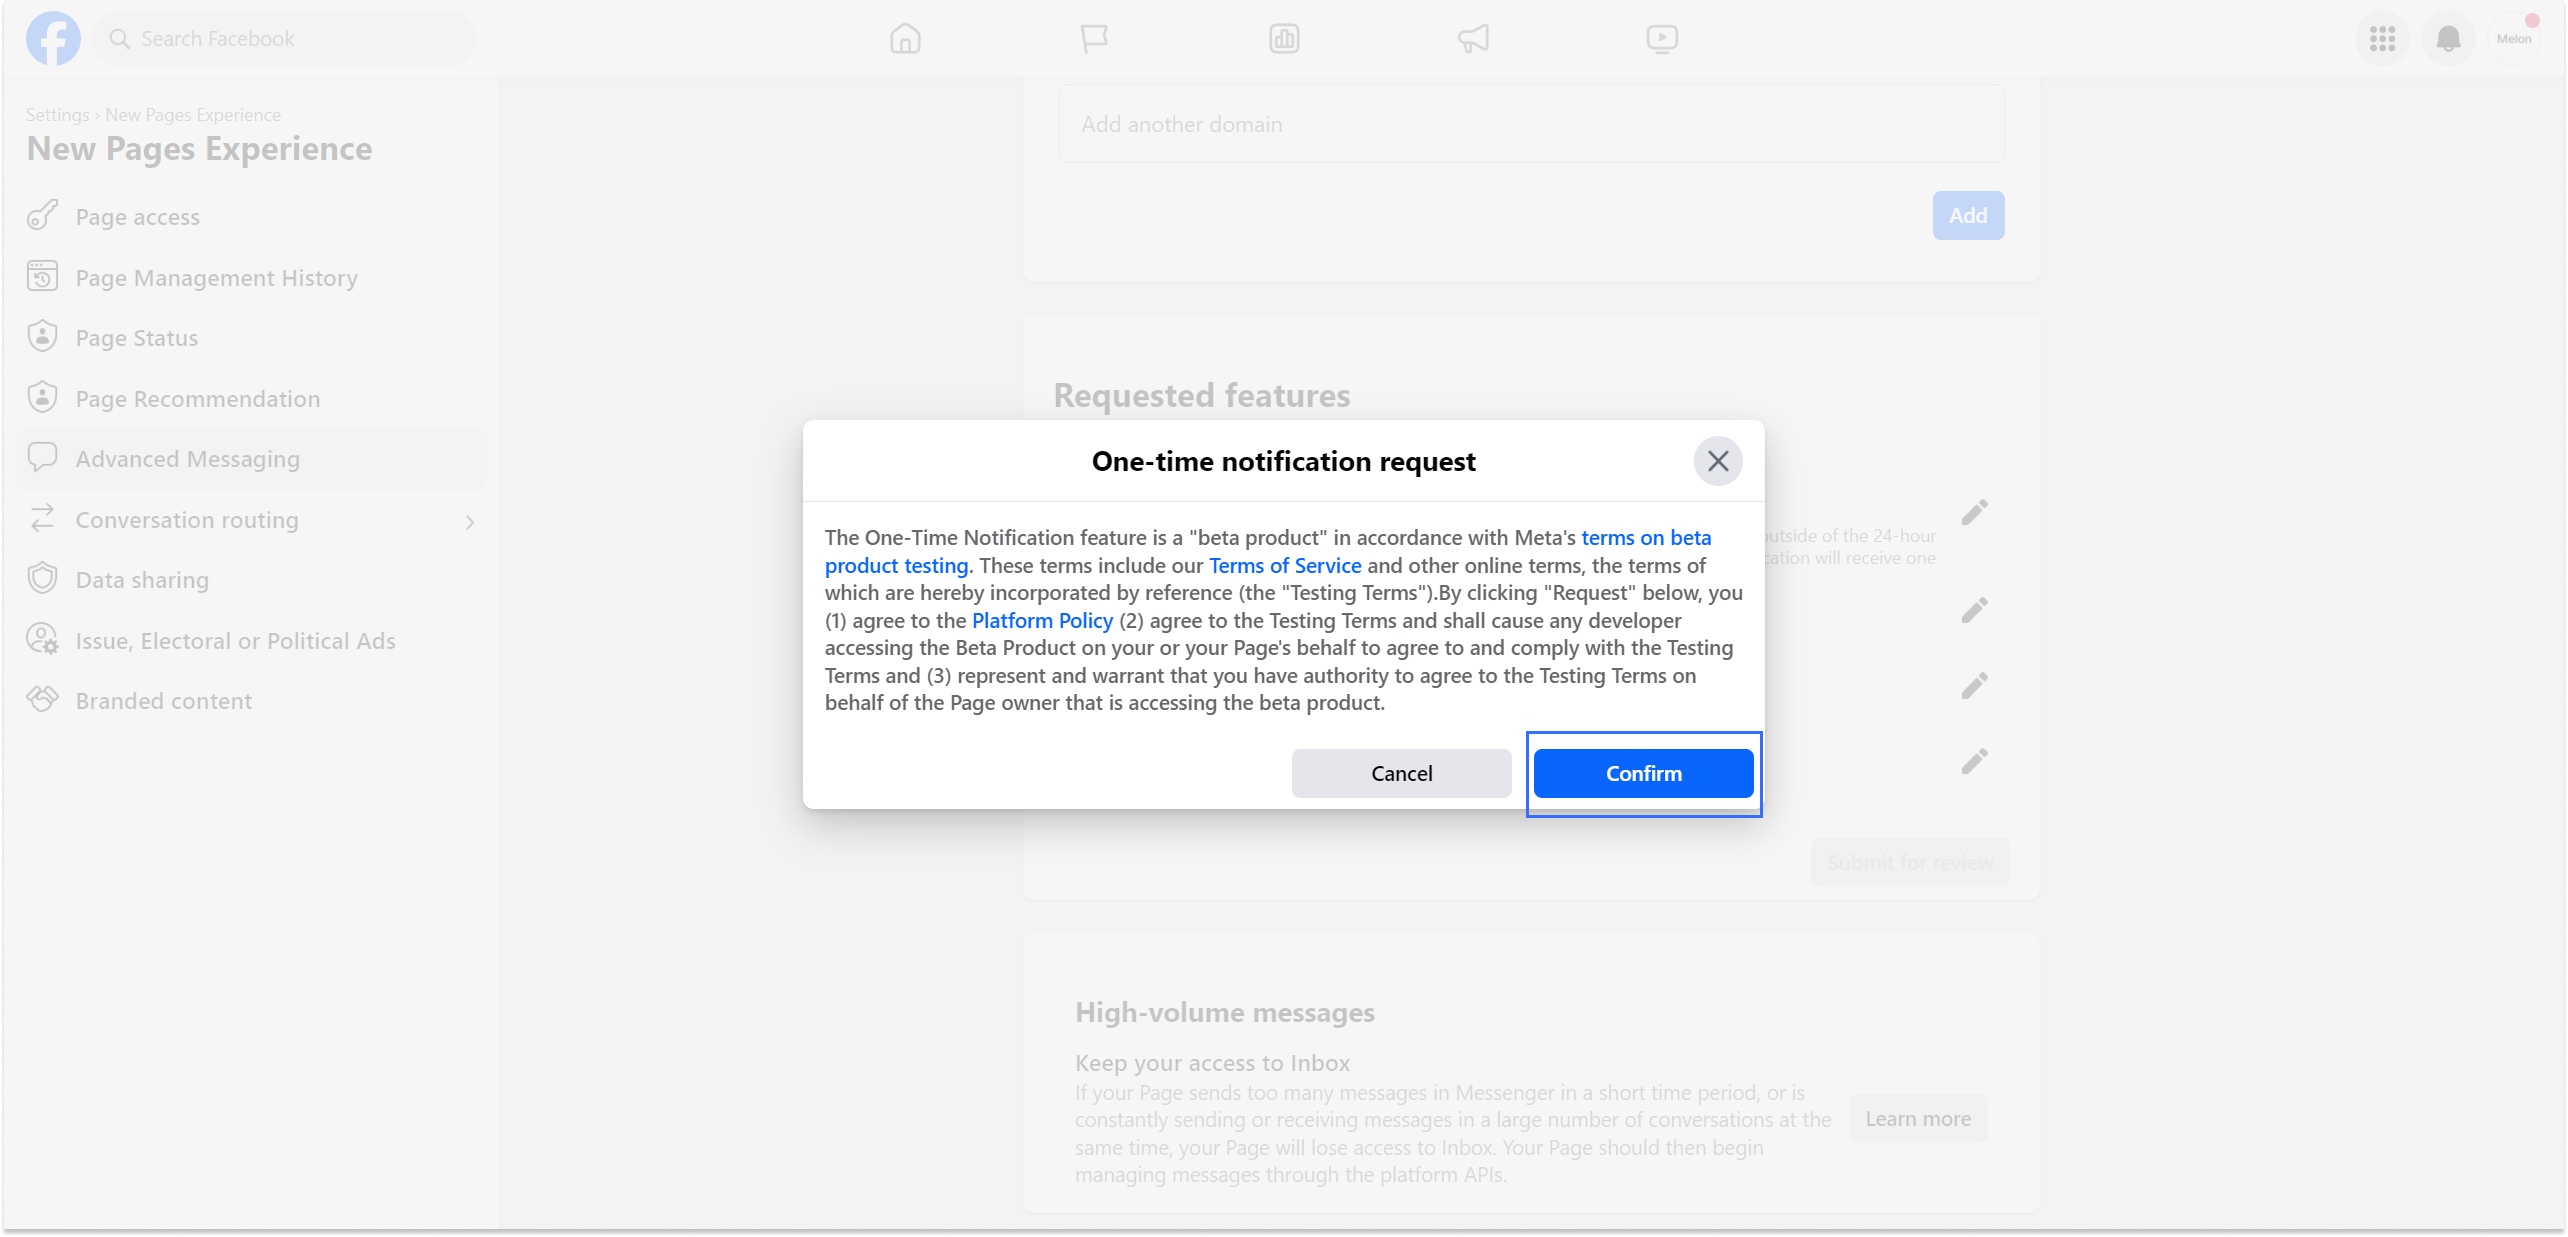Expand Conversation routing chevron
The height and width of the screenshot is (1237, 2568).
tap(470, 522)
